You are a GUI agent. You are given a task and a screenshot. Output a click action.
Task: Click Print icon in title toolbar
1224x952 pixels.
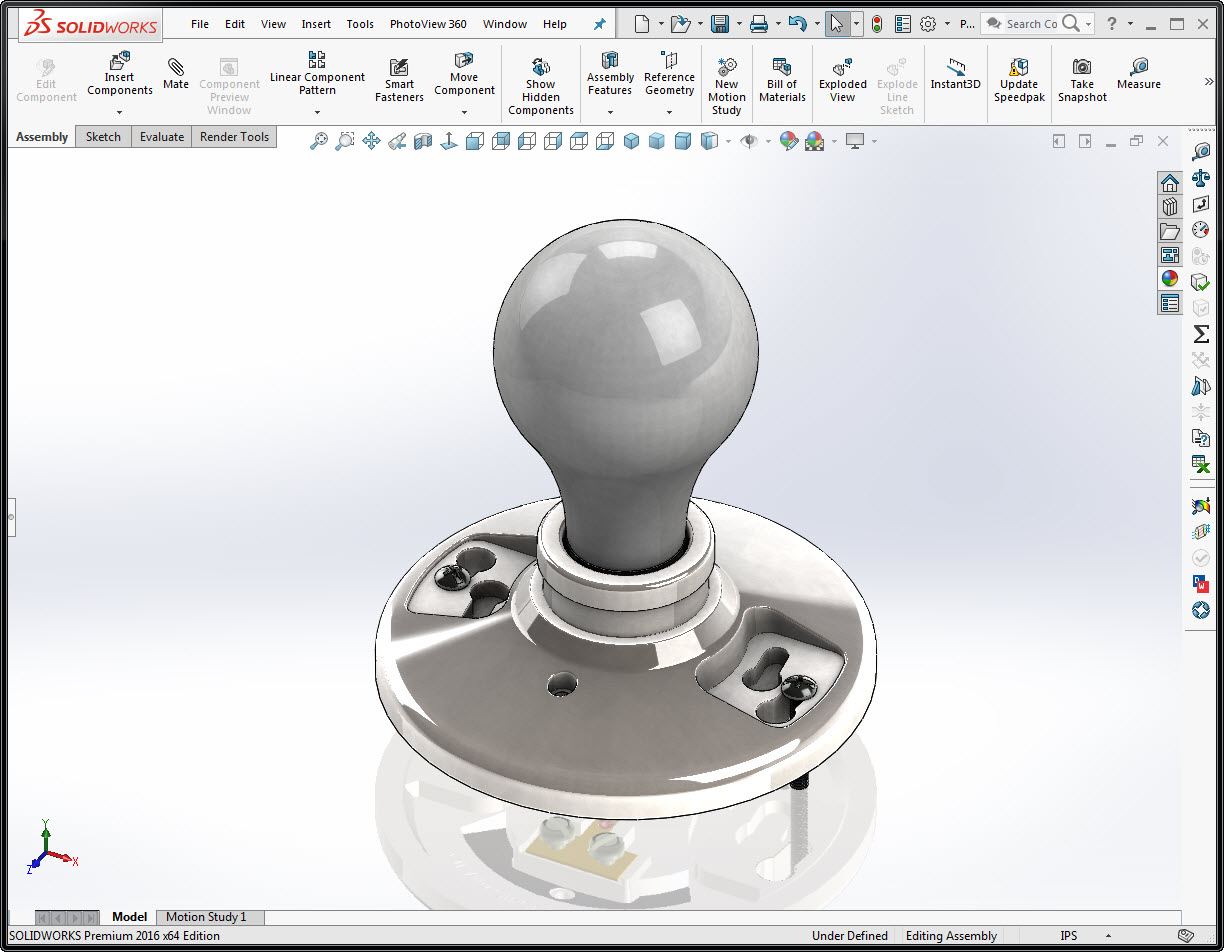point(759,24)
